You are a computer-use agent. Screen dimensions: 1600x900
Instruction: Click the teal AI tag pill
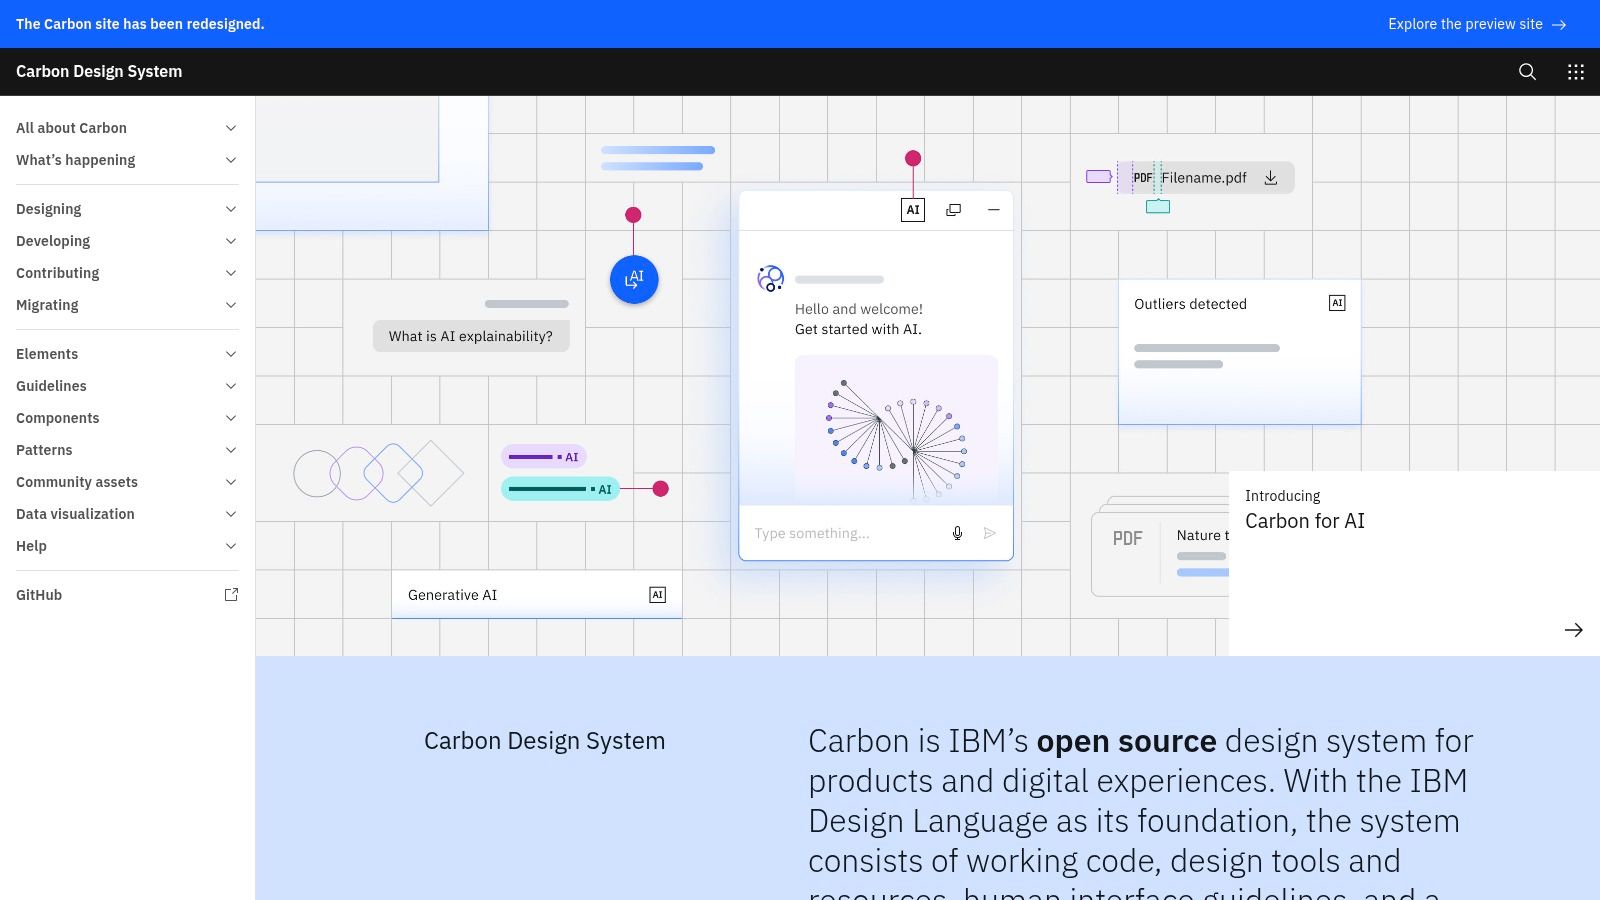[x=560, y=489]
